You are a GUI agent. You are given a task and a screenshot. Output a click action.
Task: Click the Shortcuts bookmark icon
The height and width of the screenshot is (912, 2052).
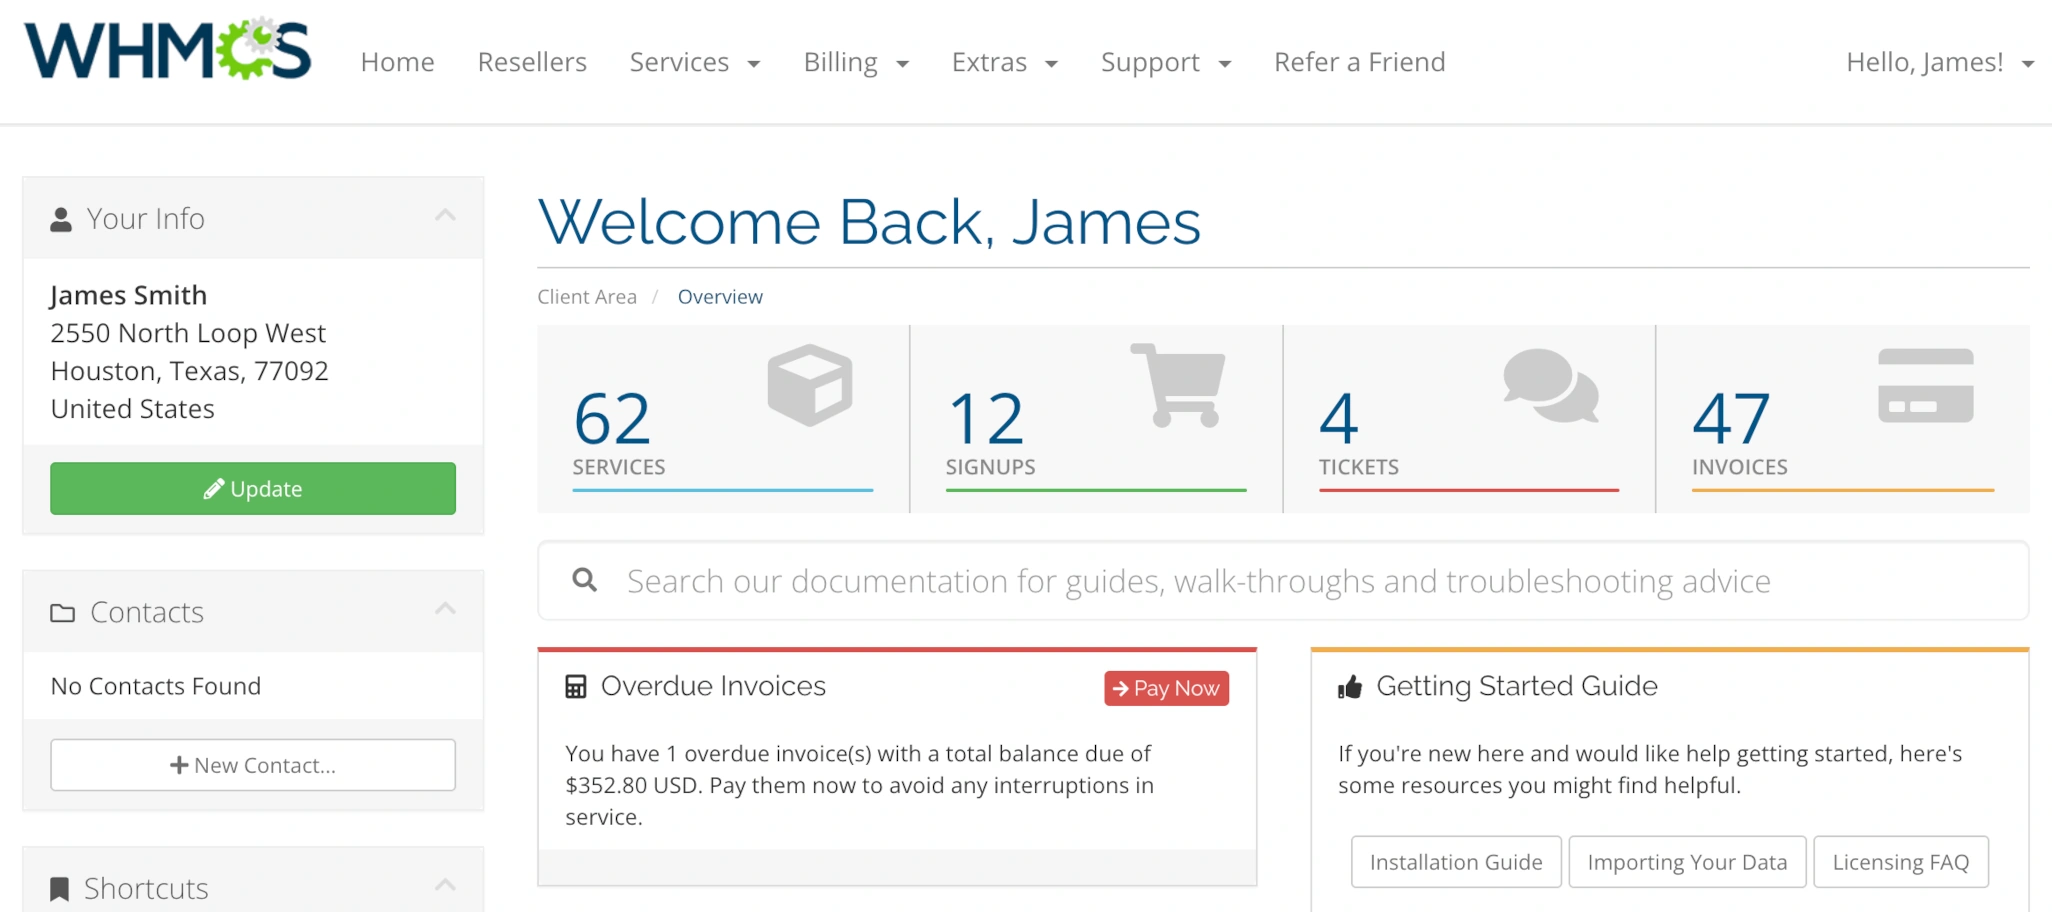tap(60, 886)
